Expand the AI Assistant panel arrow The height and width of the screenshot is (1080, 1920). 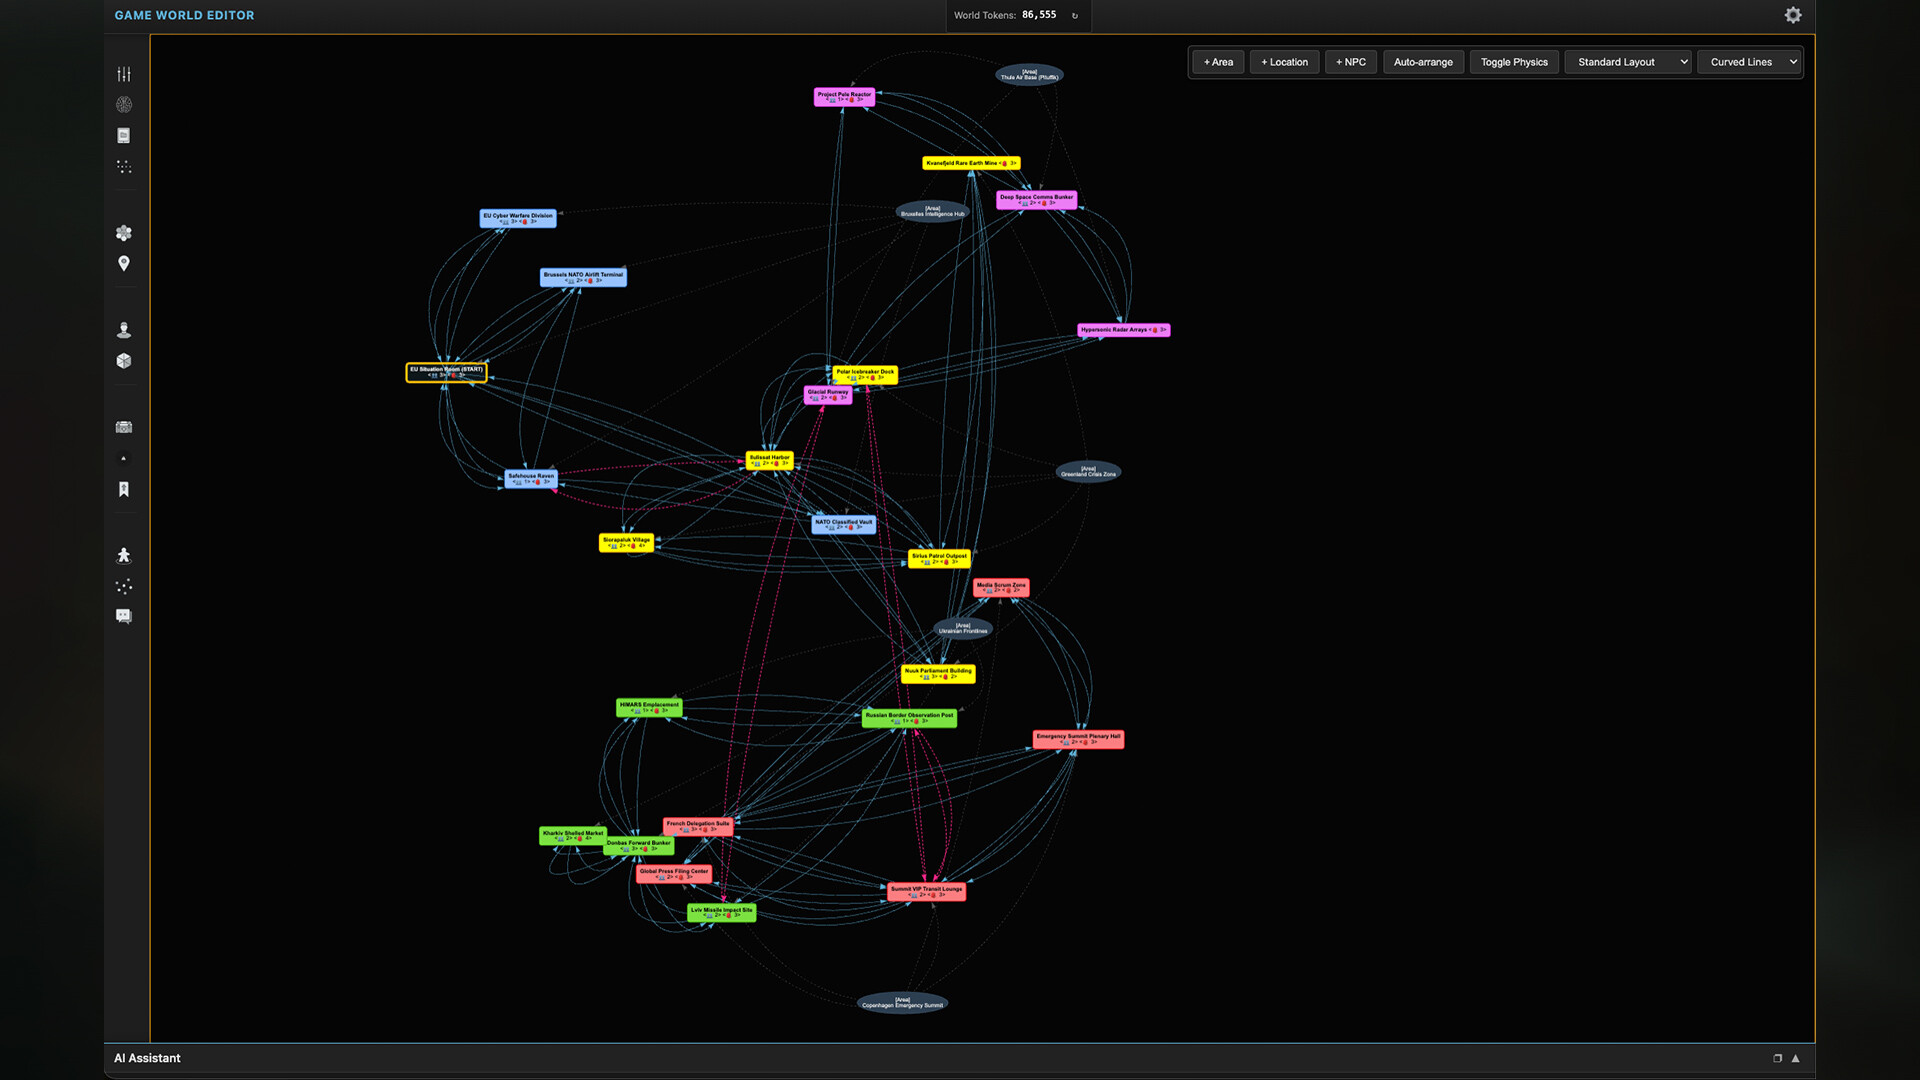pos(1796,1058)
